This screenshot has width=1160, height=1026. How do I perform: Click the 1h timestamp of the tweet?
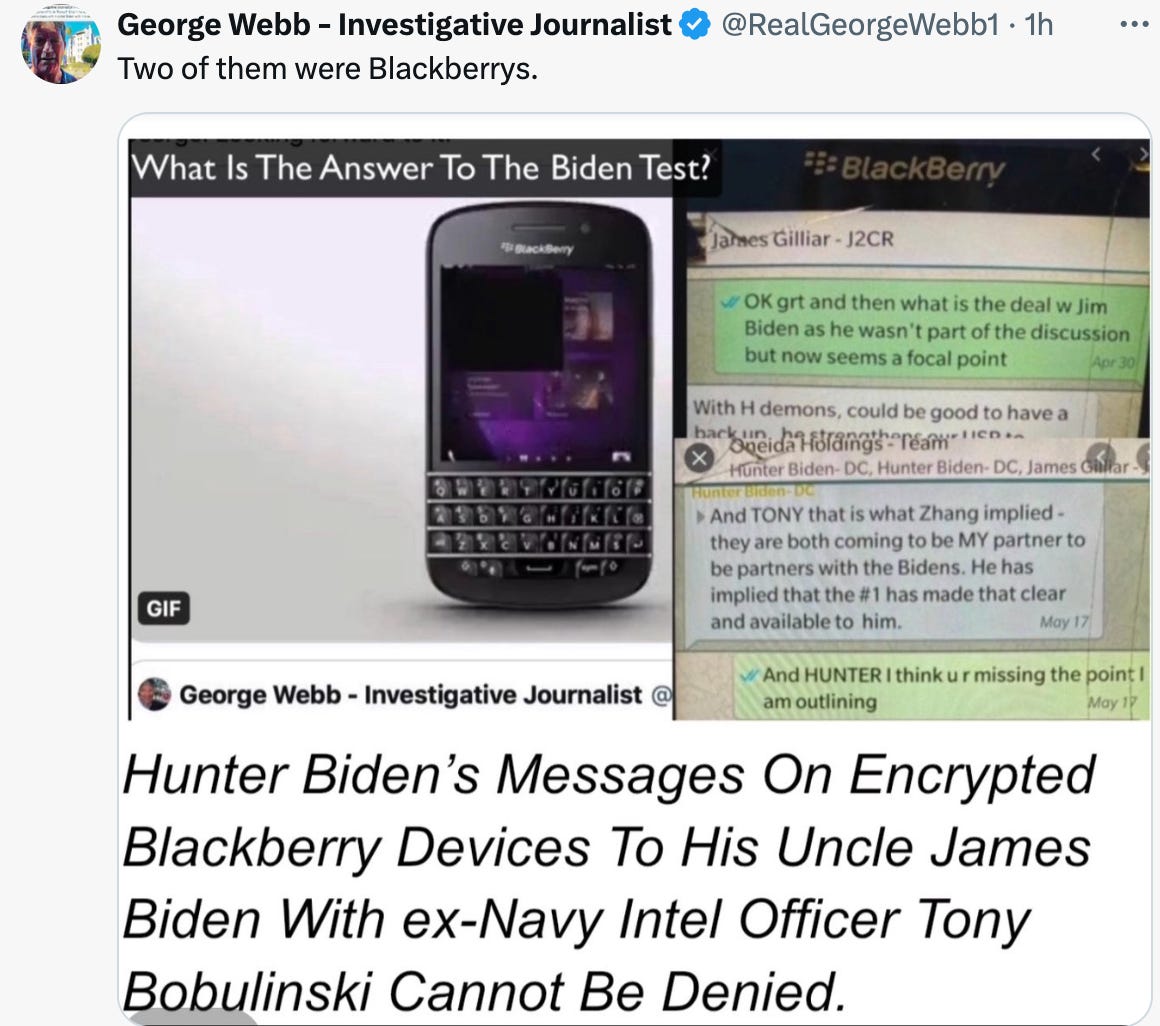coord(1039,25)
